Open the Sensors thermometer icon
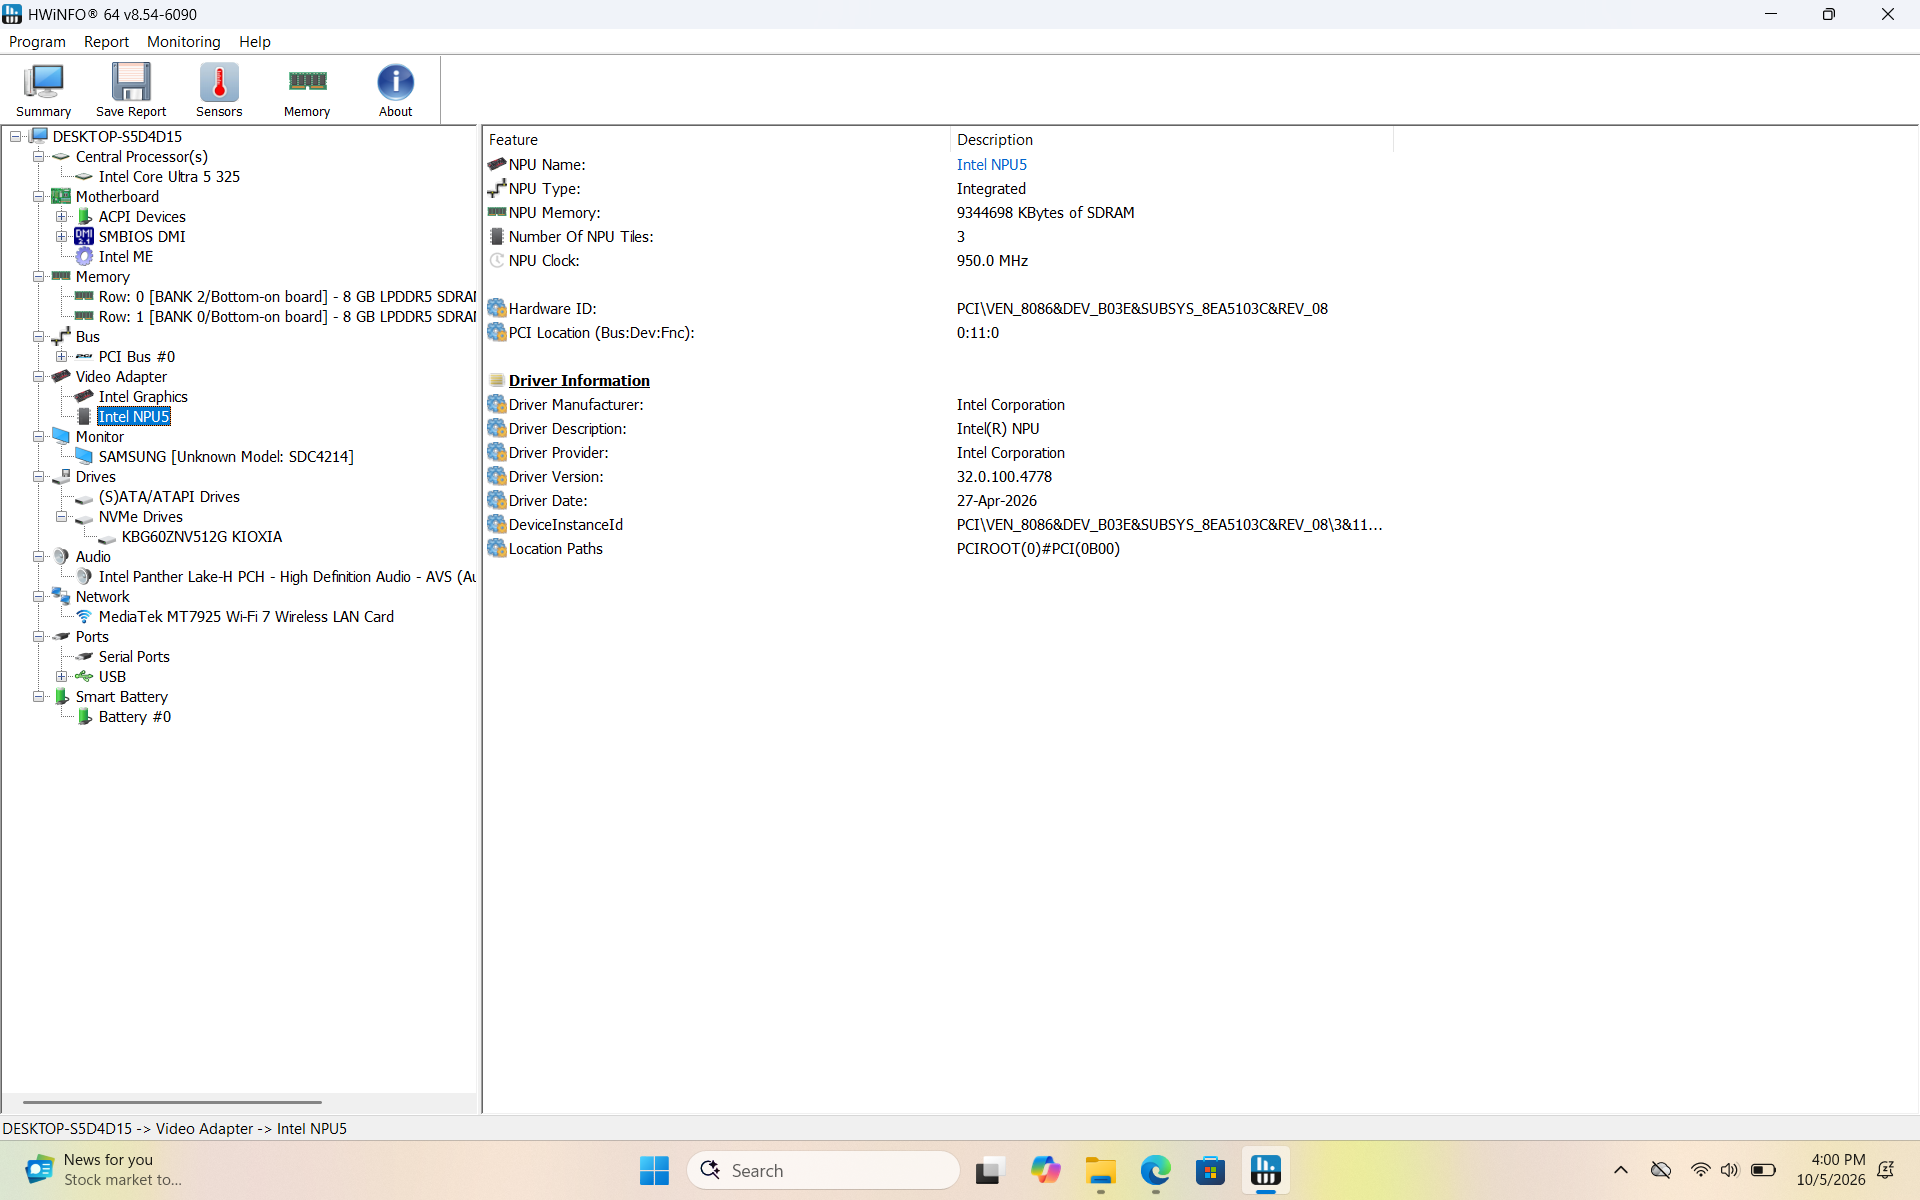This screenshot has height=1200, width=1920. [219, 90]
